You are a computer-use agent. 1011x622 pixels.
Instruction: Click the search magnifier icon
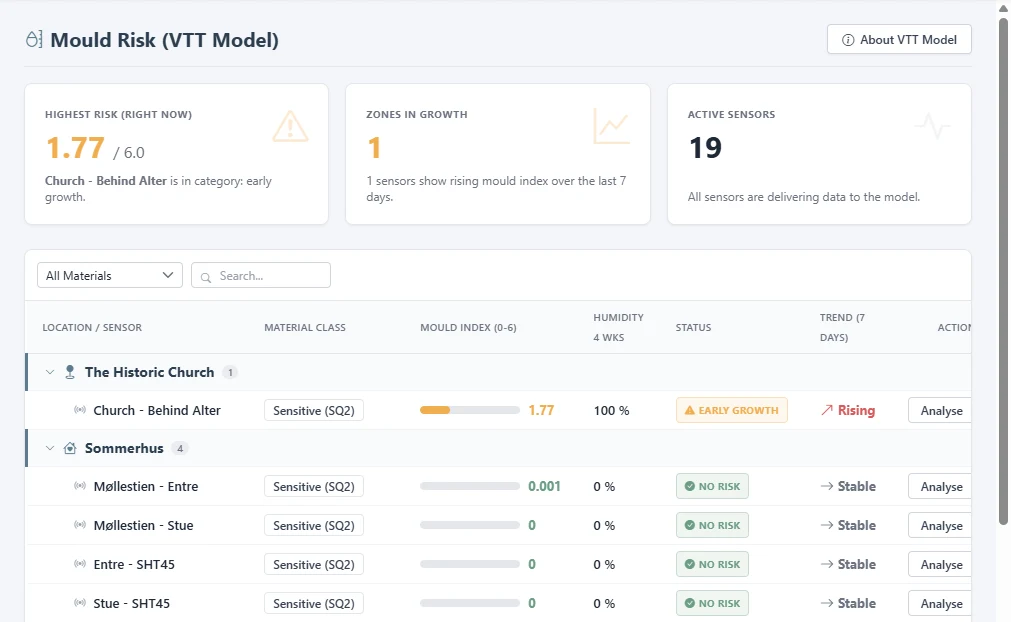click(x=206, y=277)
